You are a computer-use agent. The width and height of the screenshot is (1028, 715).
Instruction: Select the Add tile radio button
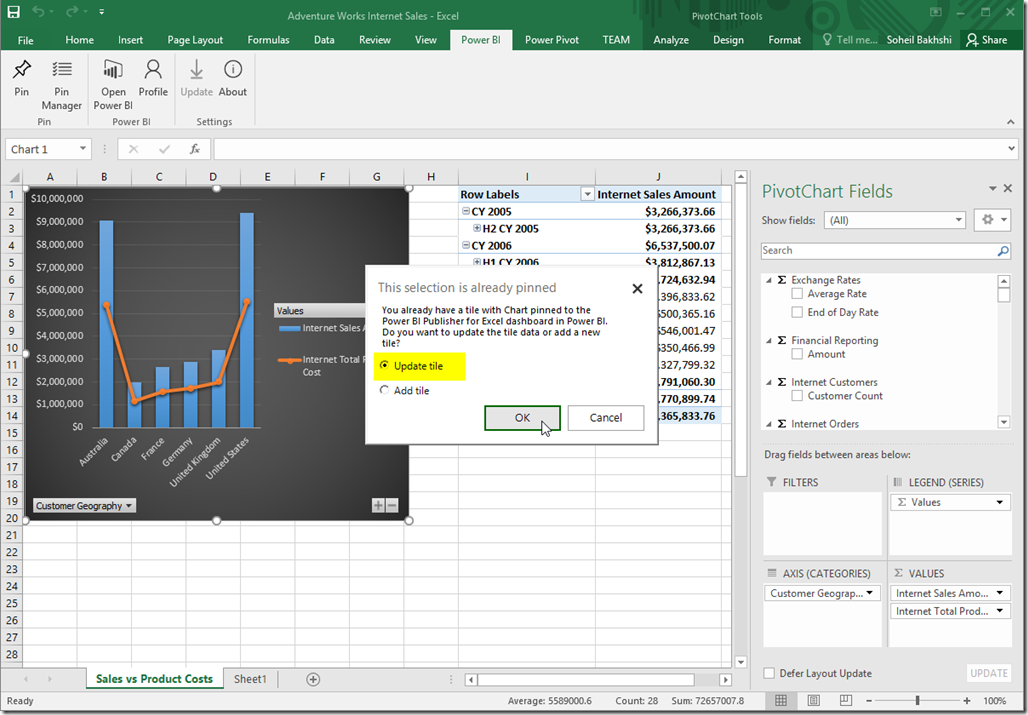click(384, 390)
